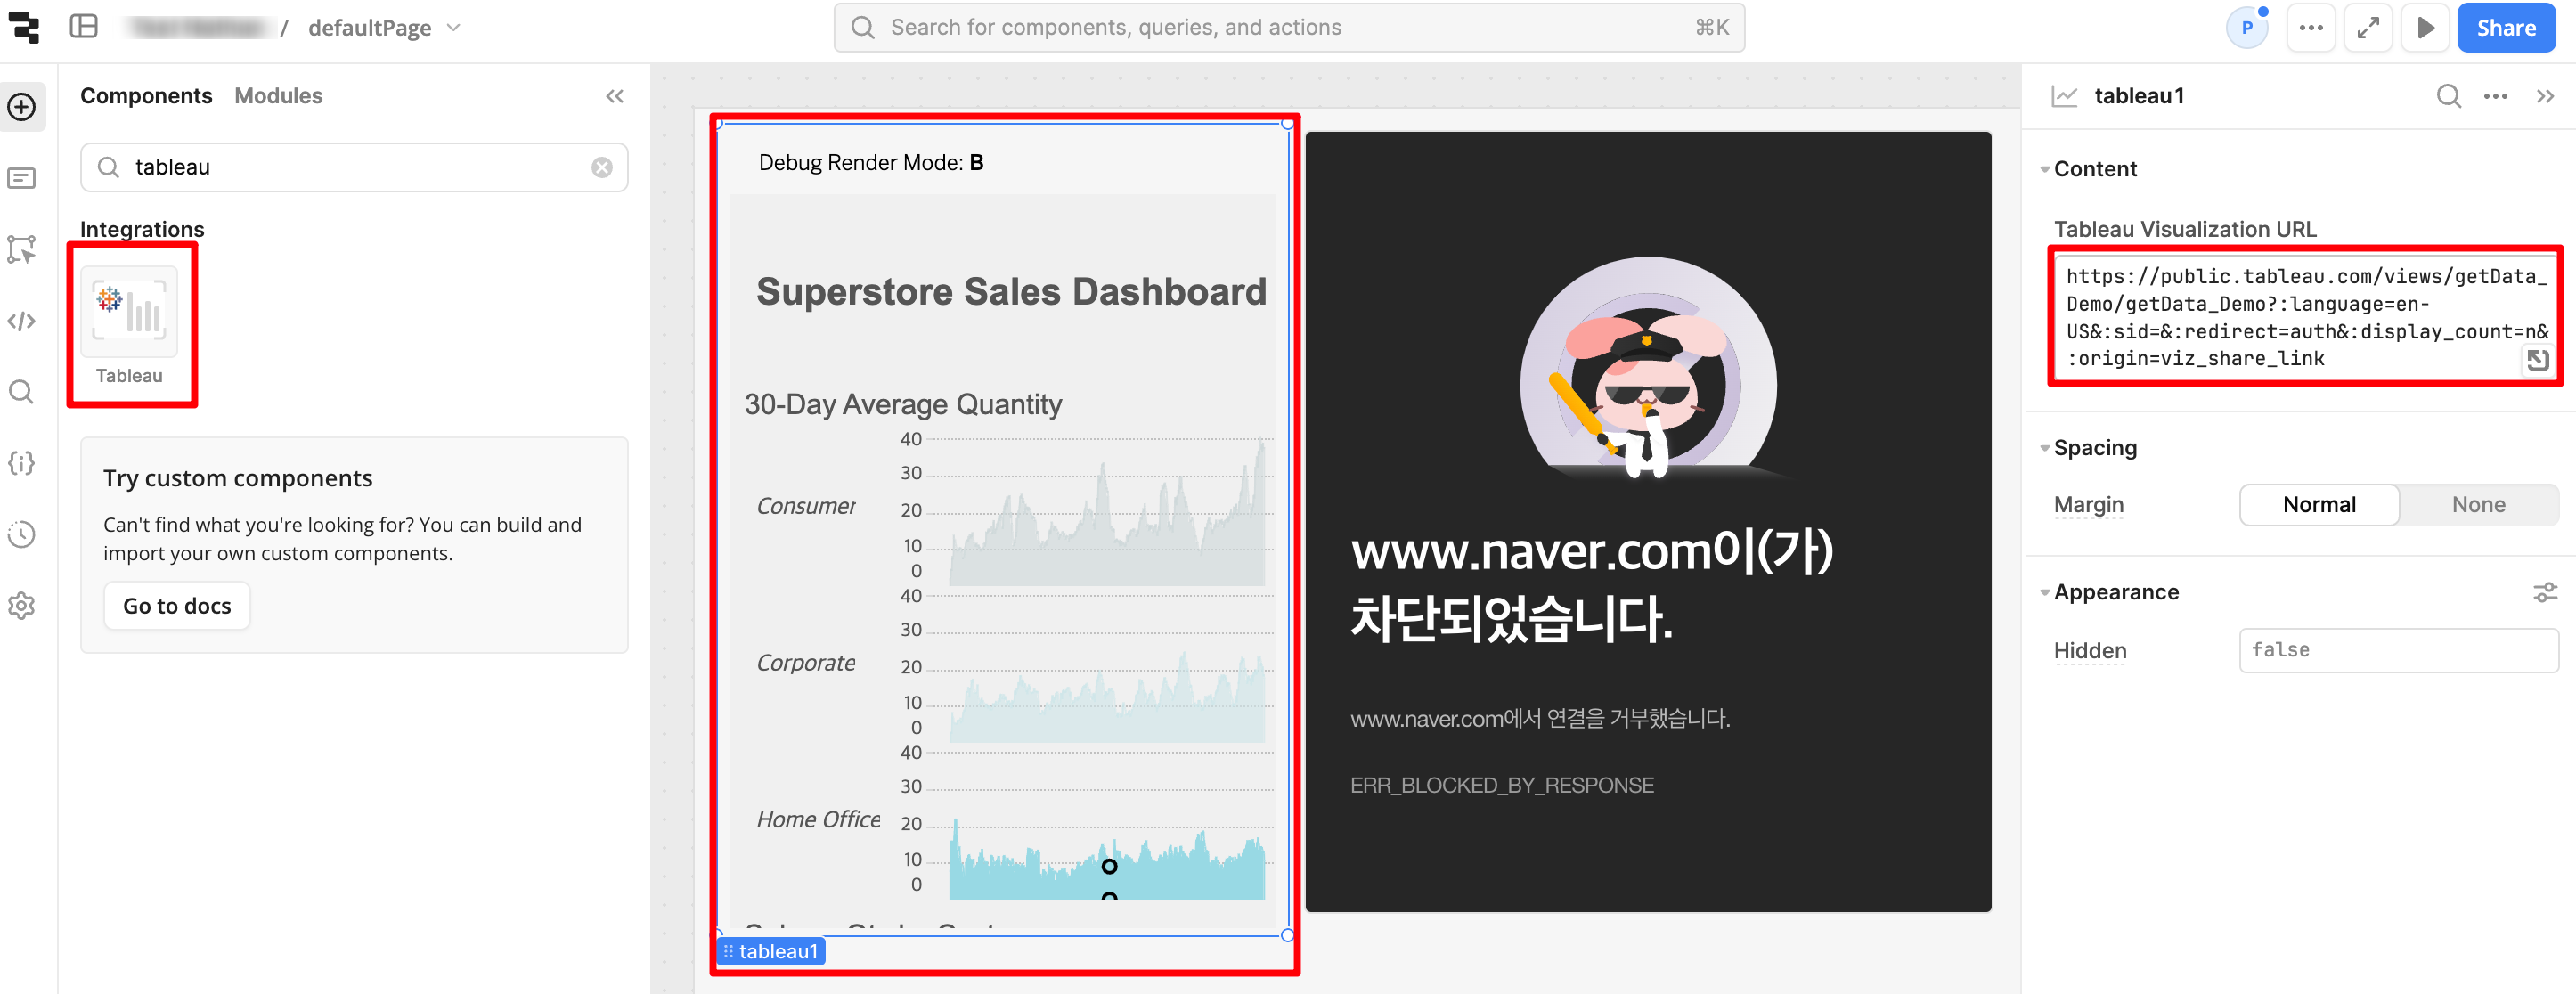
Task: Click the Superstore Sales Dashboard title
Action: pyautogui.click(x=1011, y=293)
